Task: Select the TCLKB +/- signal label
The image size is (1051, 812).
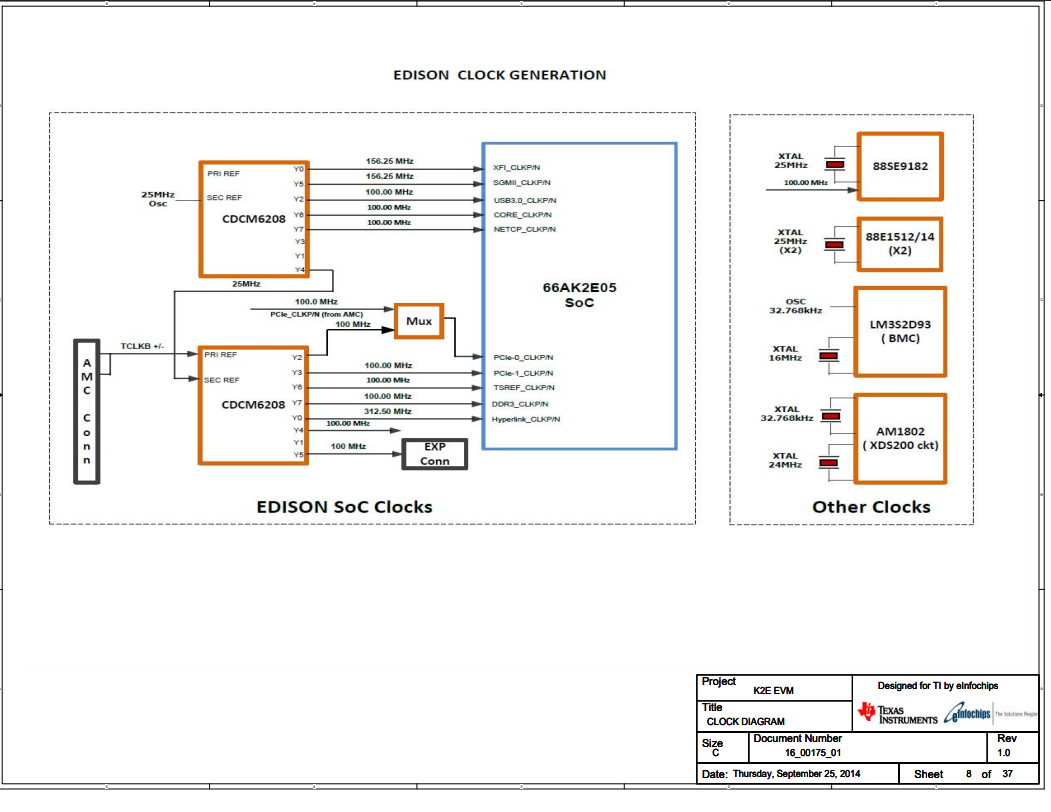Action: 142,346
